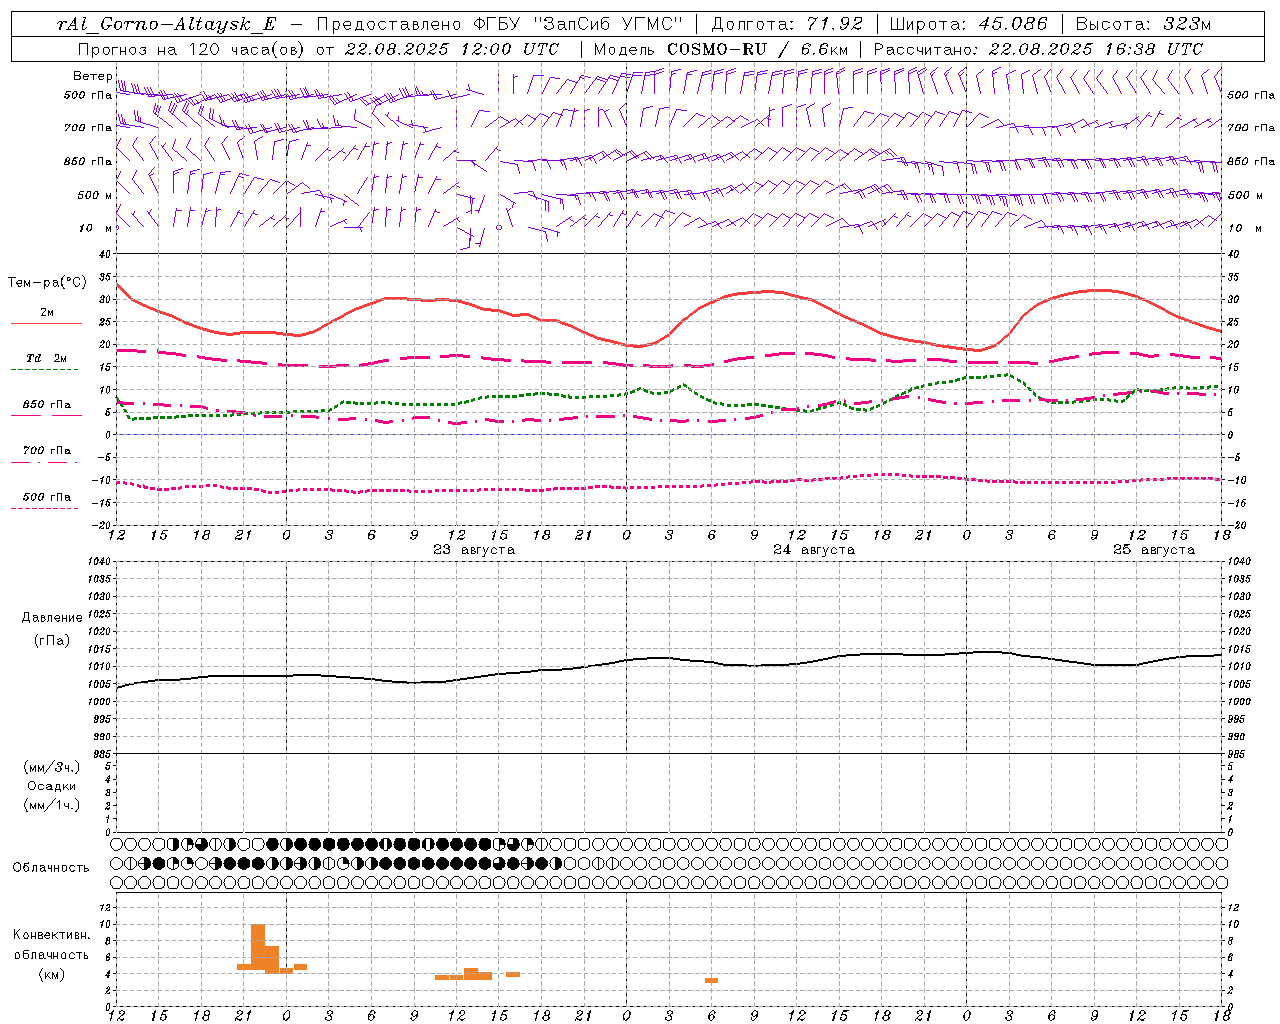
Task: Click the Конвективн. convective cloud label
Action: (51, 935)
